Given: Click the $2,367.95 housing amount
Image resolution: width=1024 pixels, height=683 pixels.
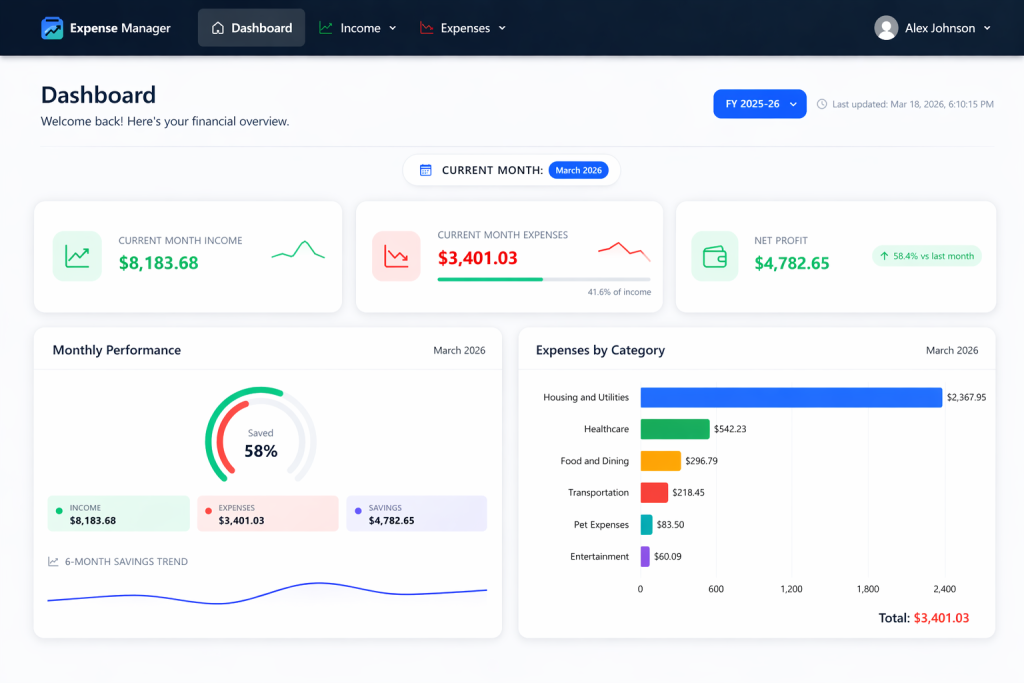Looking at the screenshot, I should [967, 398].
